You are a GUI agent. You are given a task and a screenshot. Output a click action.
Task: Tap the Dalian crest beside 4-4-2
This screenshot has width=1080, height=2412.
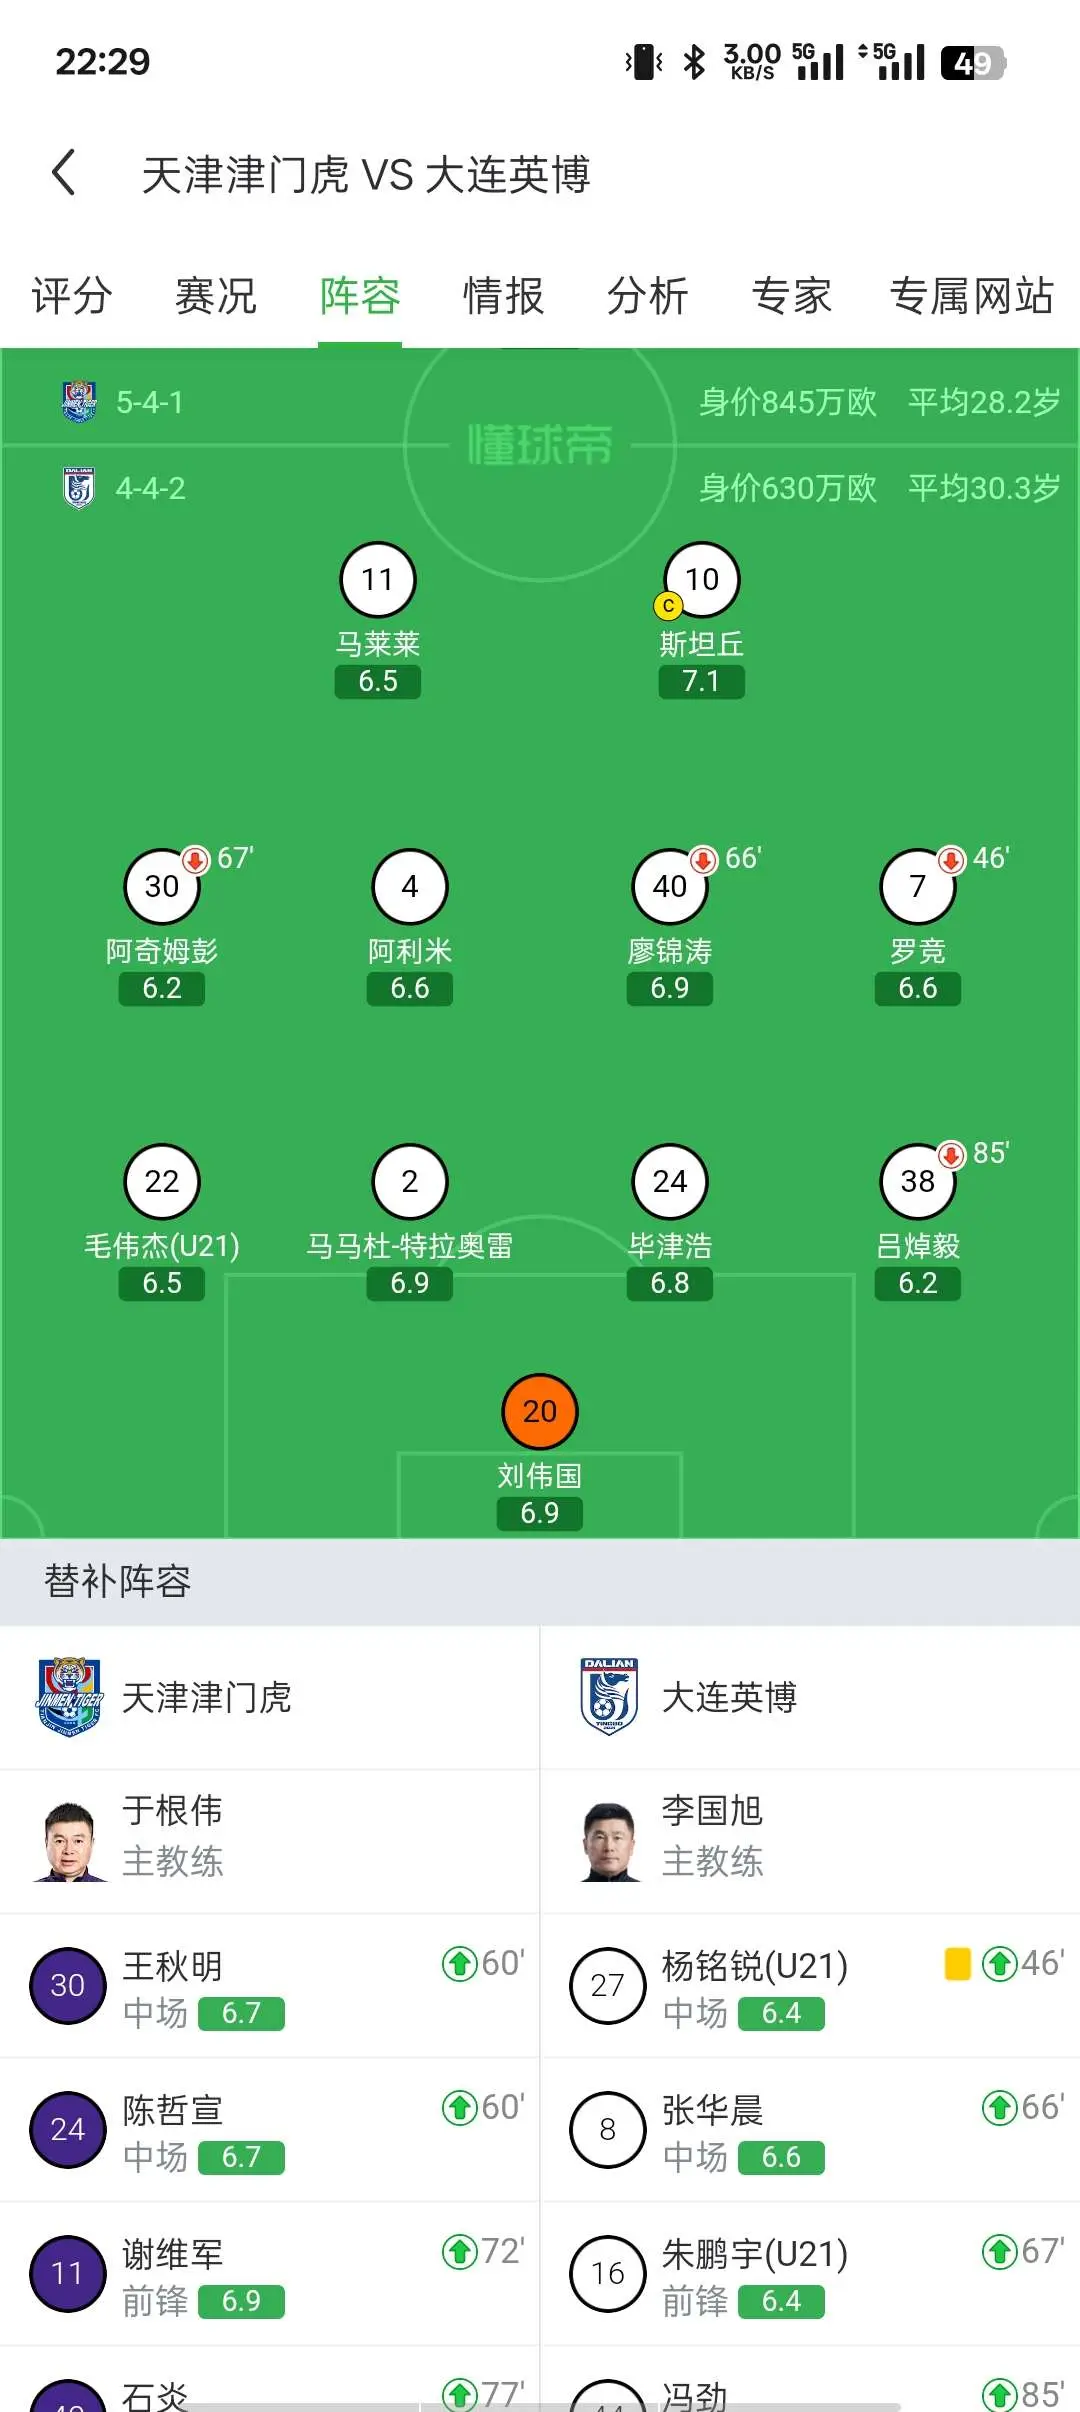point(79,488)
